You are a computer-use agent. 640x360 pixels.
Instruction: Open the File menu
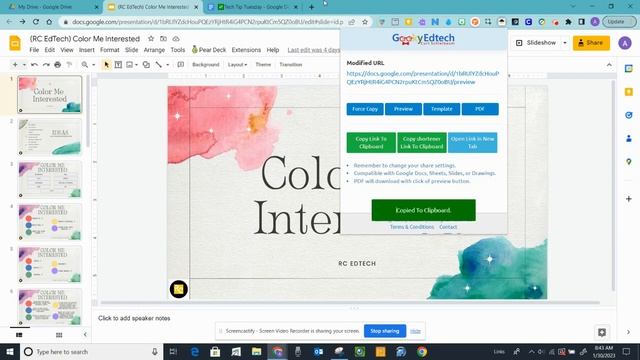click(x=34, y=50)
